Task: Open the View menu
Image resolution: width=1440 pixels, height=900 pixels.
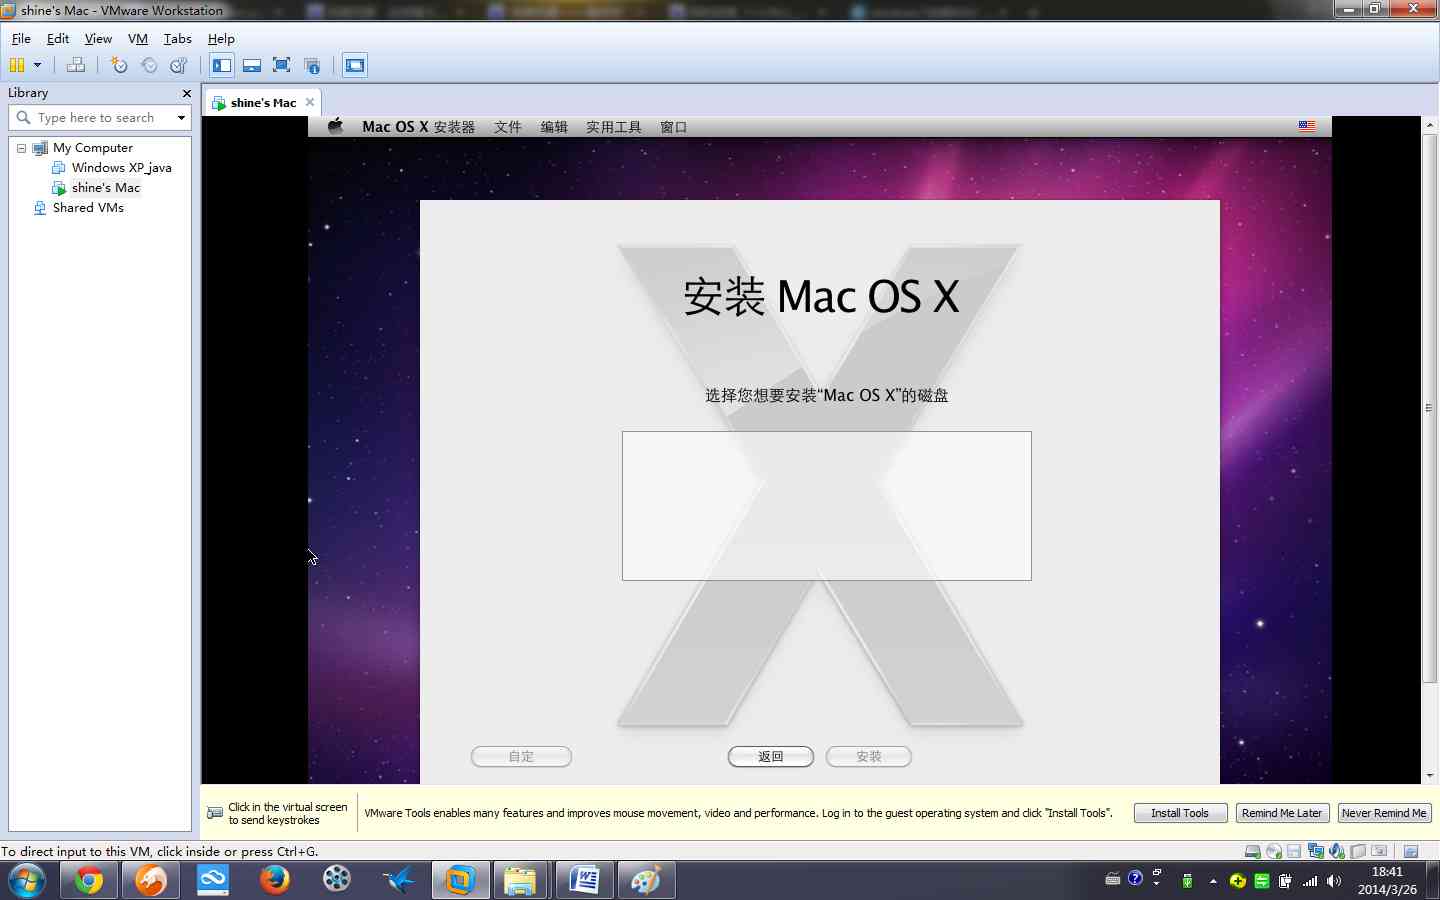Action: click(x=98, y=39)
